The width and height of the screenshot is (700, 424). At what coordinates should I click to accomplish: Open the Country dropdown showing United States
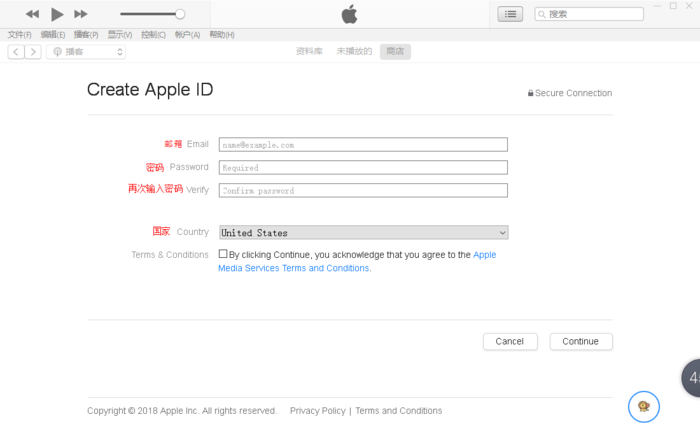click(363, 233)
